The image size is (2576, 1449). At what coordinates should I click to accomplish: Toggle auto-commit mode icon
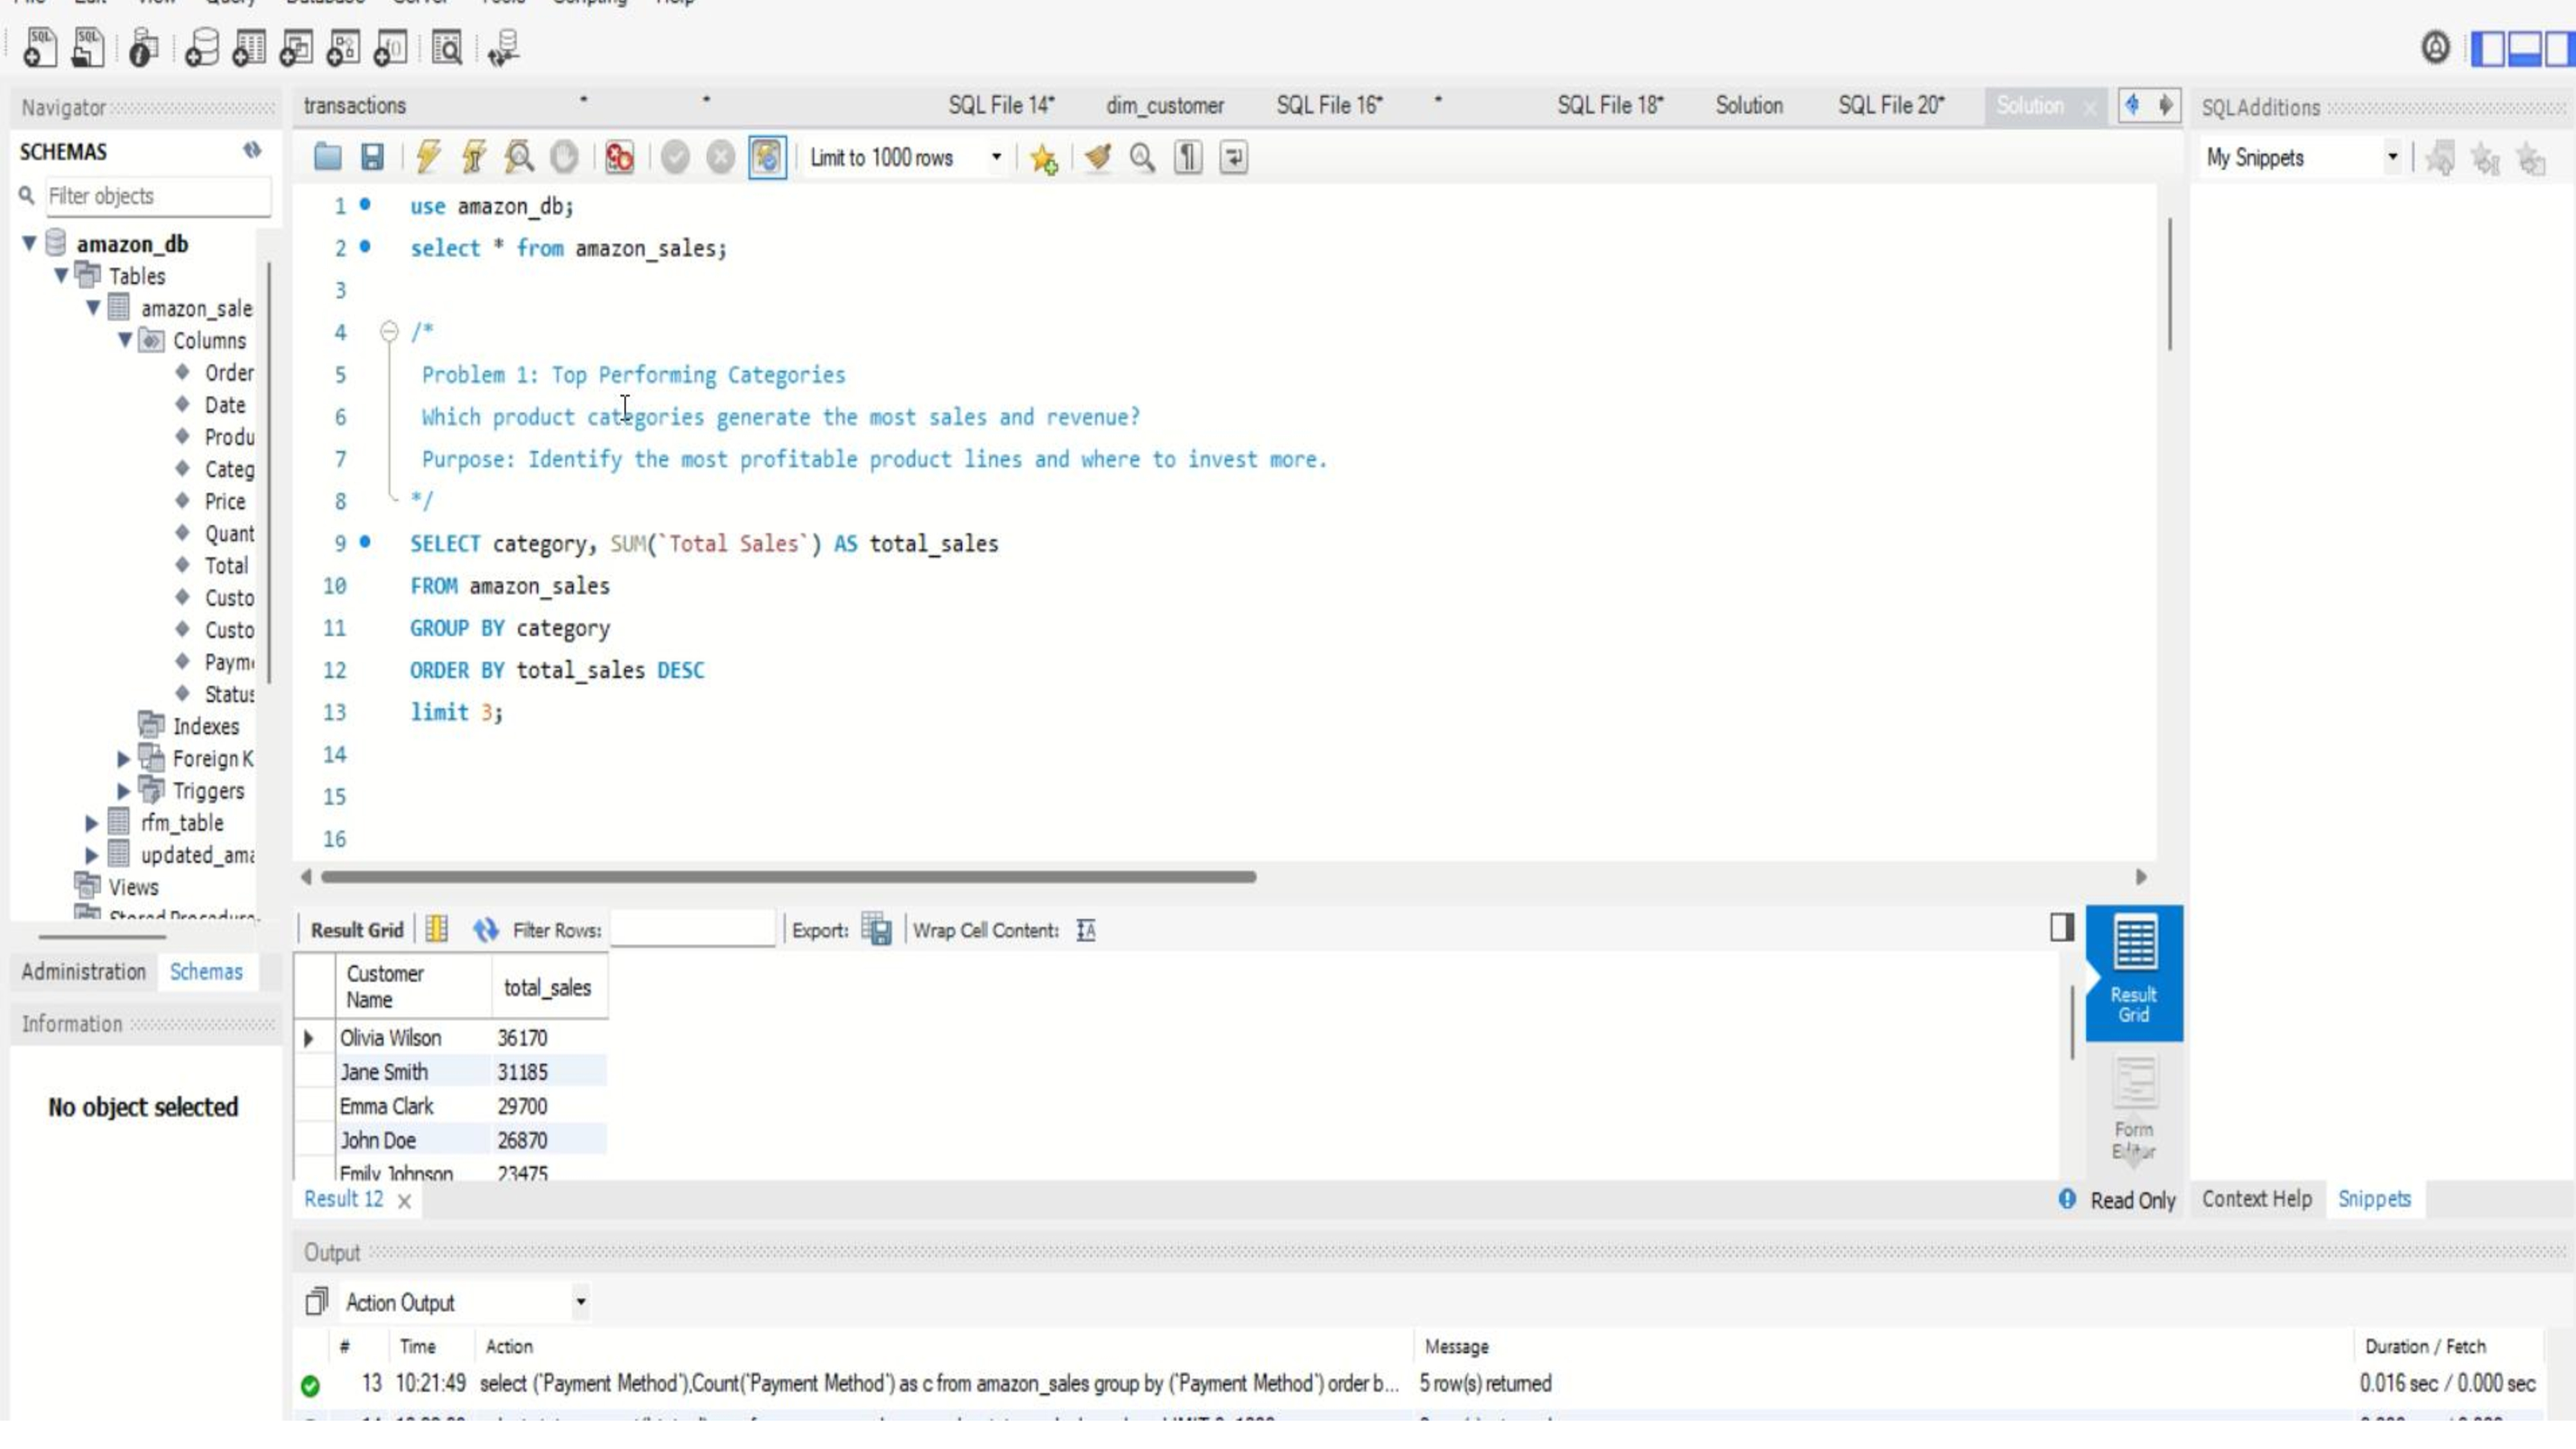click(x=767, y=157)
